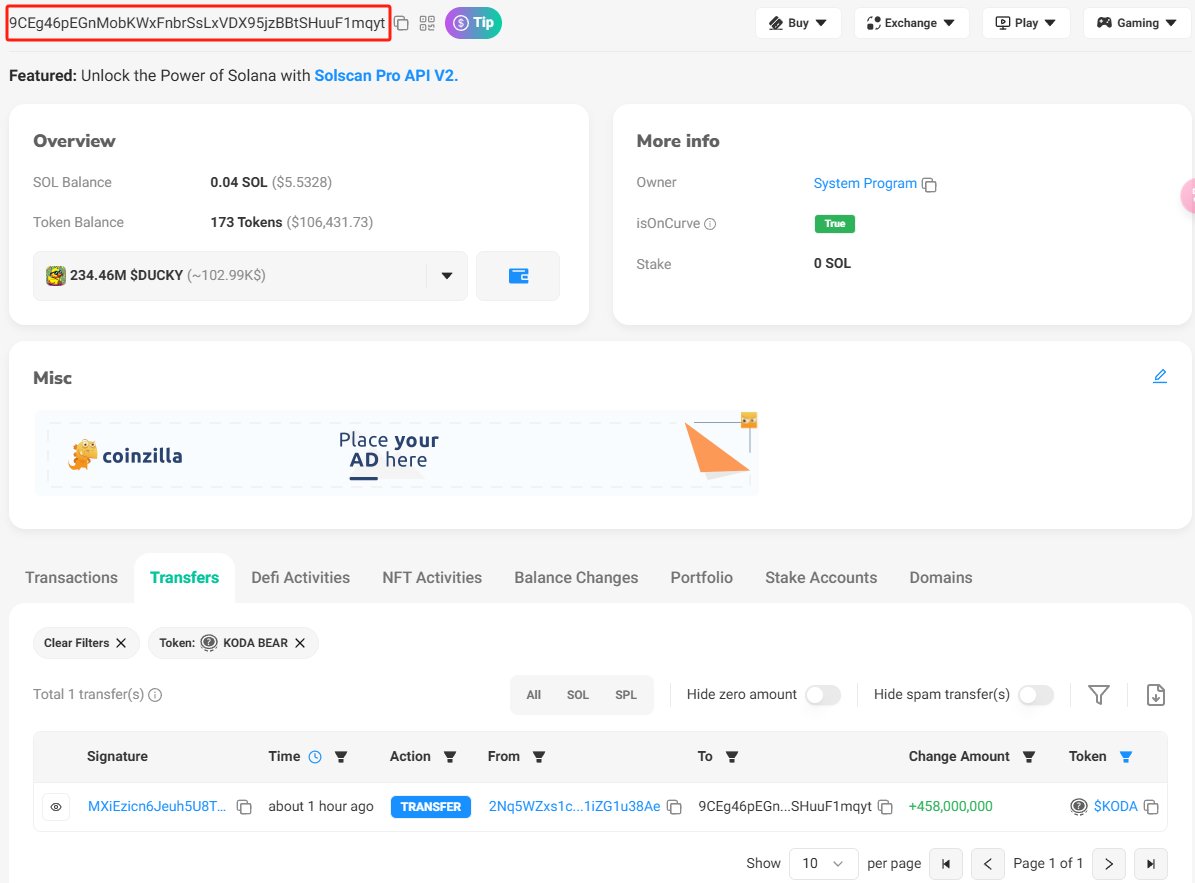Go to the previous page

988,864
